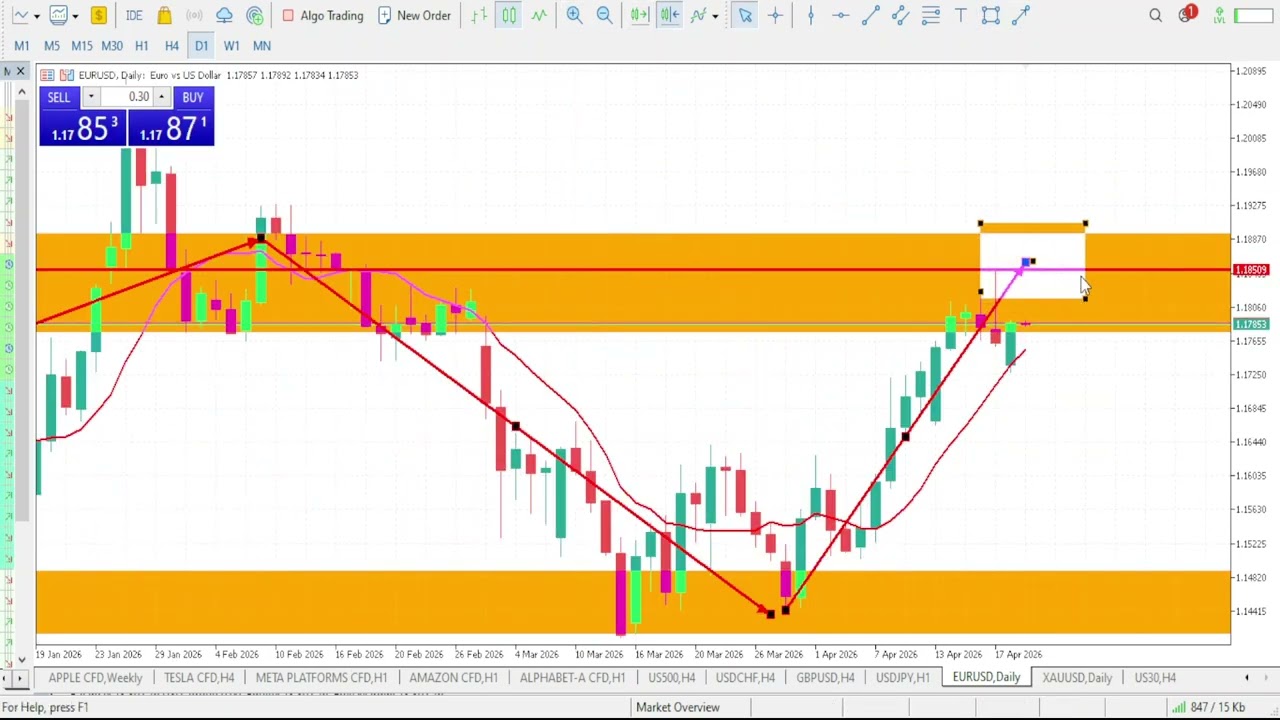Switch chart to line chart view

pyautogui.click(x=539, y=15)
